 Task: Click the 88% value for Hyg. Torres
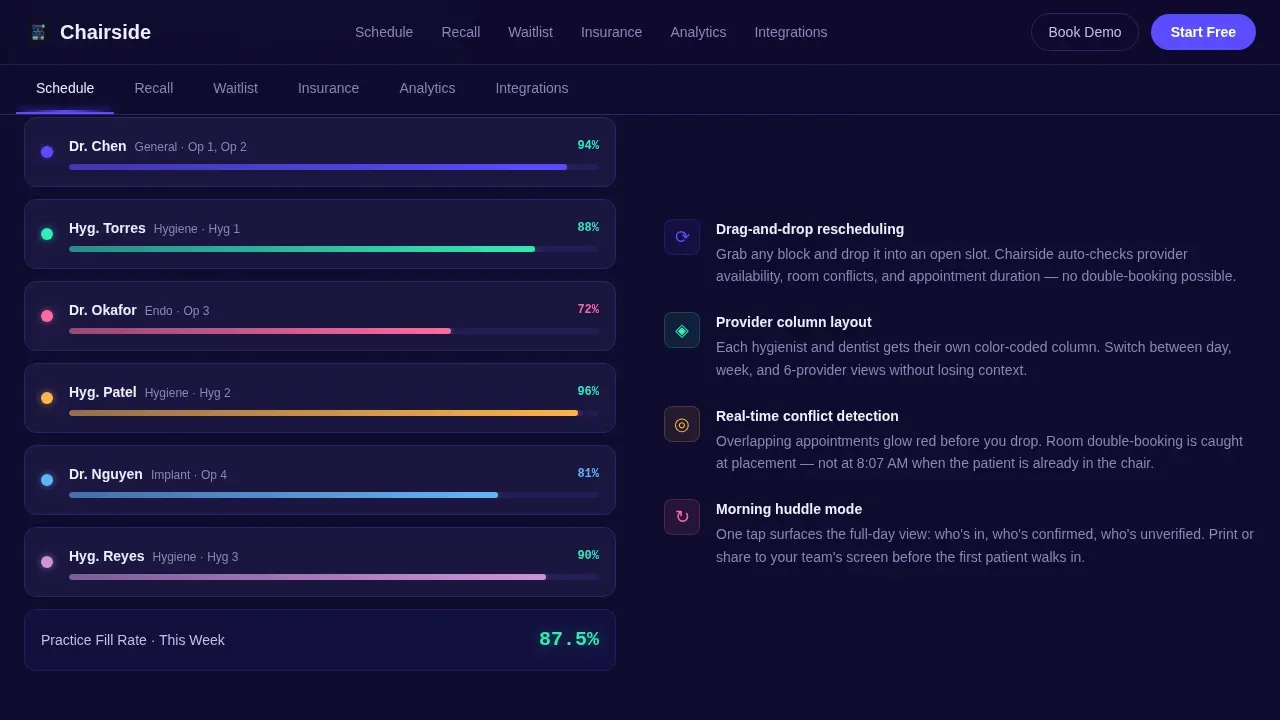pyautogui.click(x=588, y=227)
